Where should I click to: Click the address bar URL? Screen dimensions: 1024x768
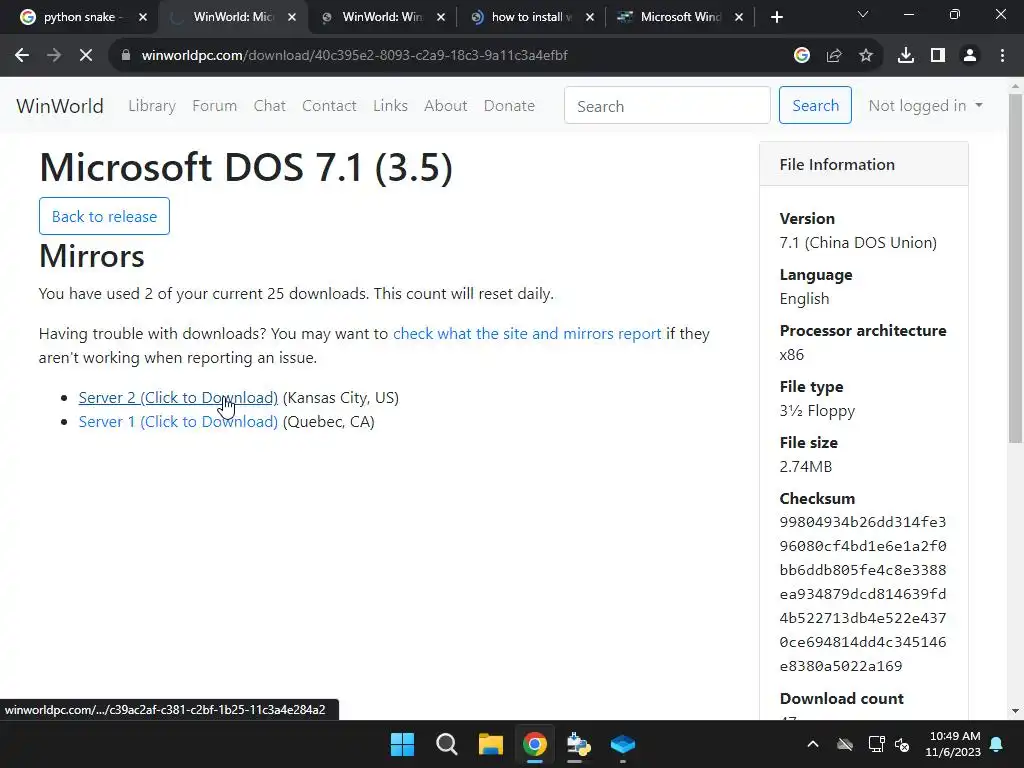(355, 56)
